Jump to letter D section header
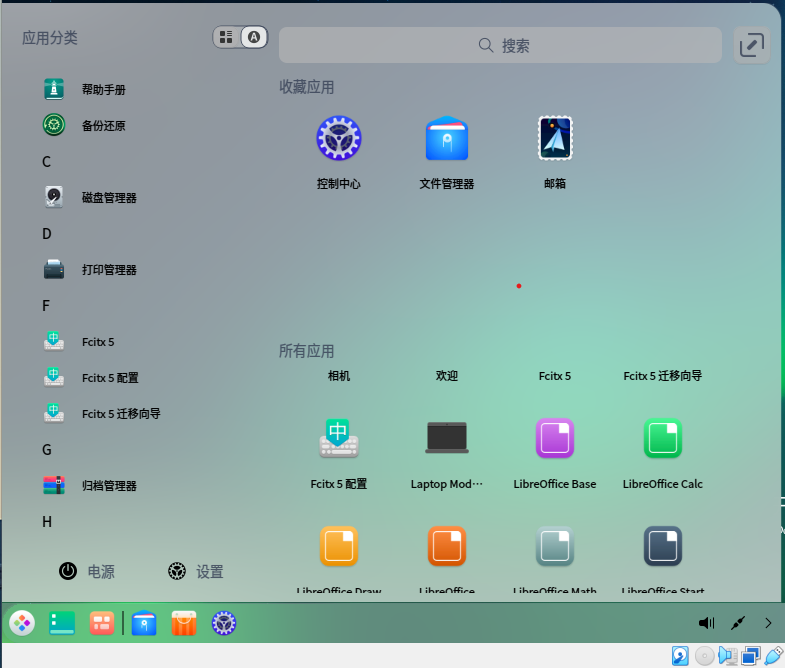785x668 pixels. pyautogui.click(x=47, y=234)
